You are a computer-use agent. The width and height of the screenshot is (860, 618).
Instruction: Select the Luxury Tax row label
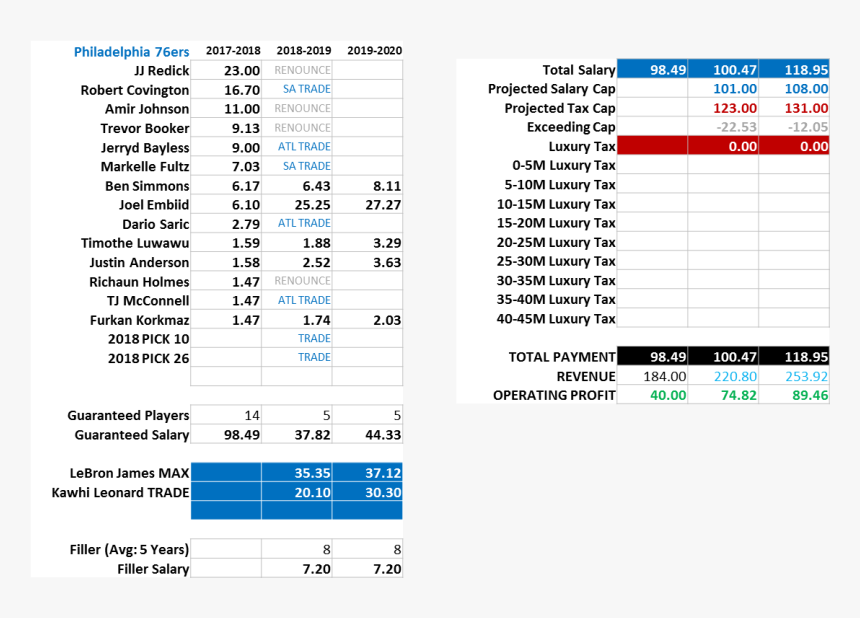[x=582, y=147]
